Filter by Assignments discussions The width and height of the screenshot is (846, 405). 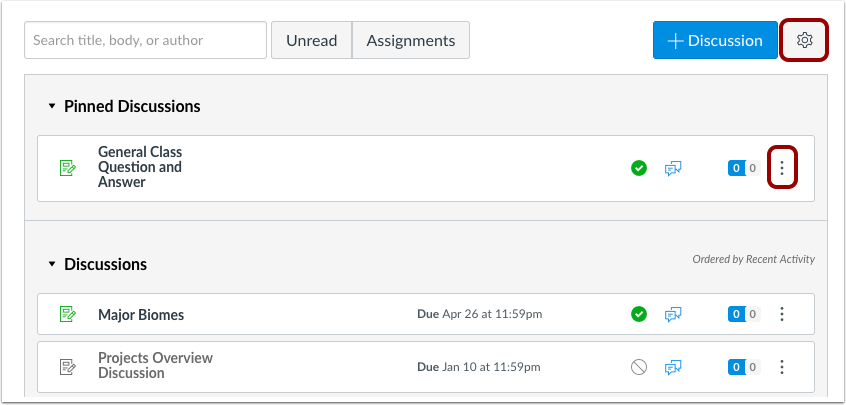click(410, 41)
